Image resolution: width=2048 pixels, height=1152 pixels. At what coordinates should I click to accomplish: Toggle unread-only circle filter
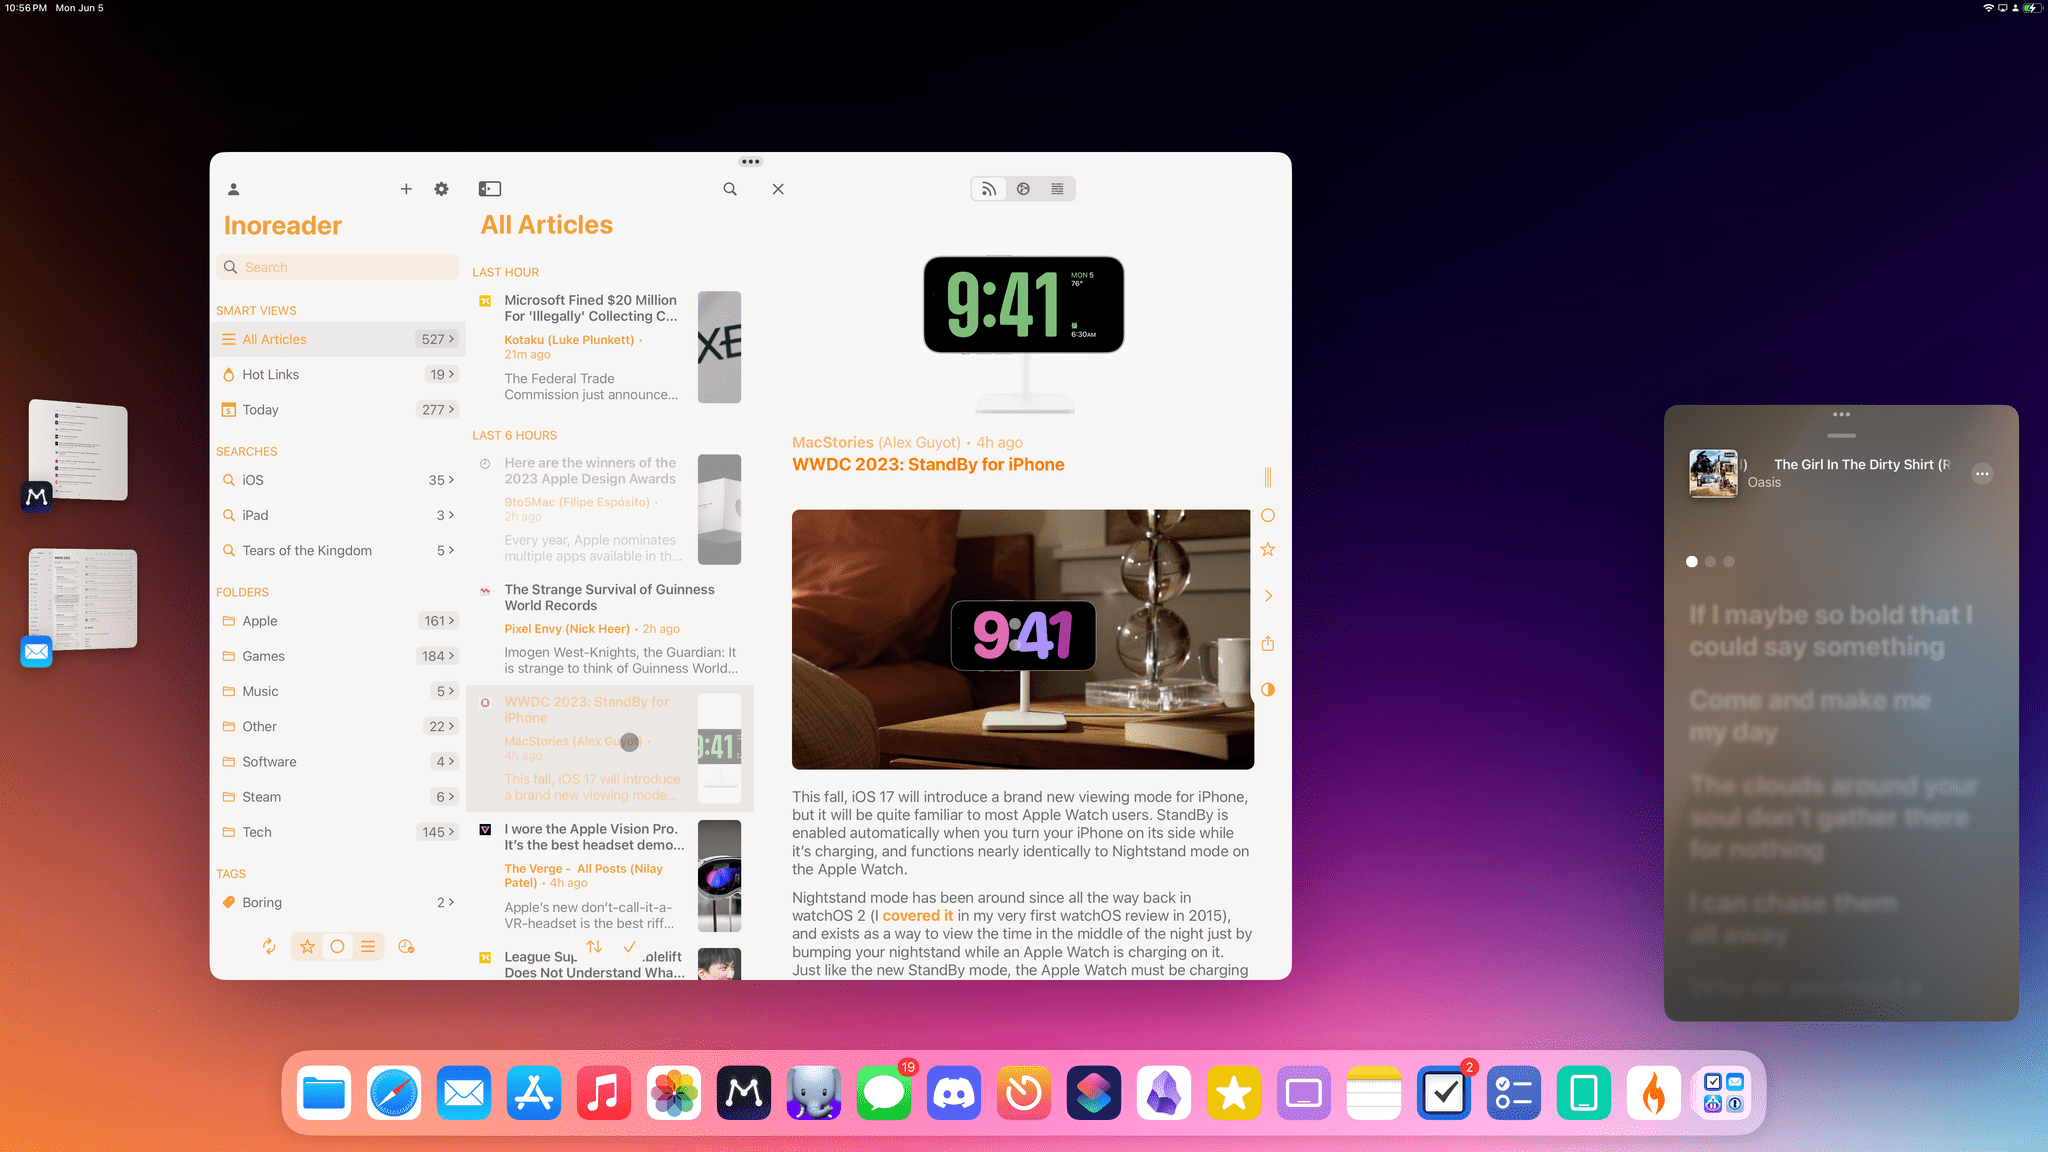click(x=338, y=946)
